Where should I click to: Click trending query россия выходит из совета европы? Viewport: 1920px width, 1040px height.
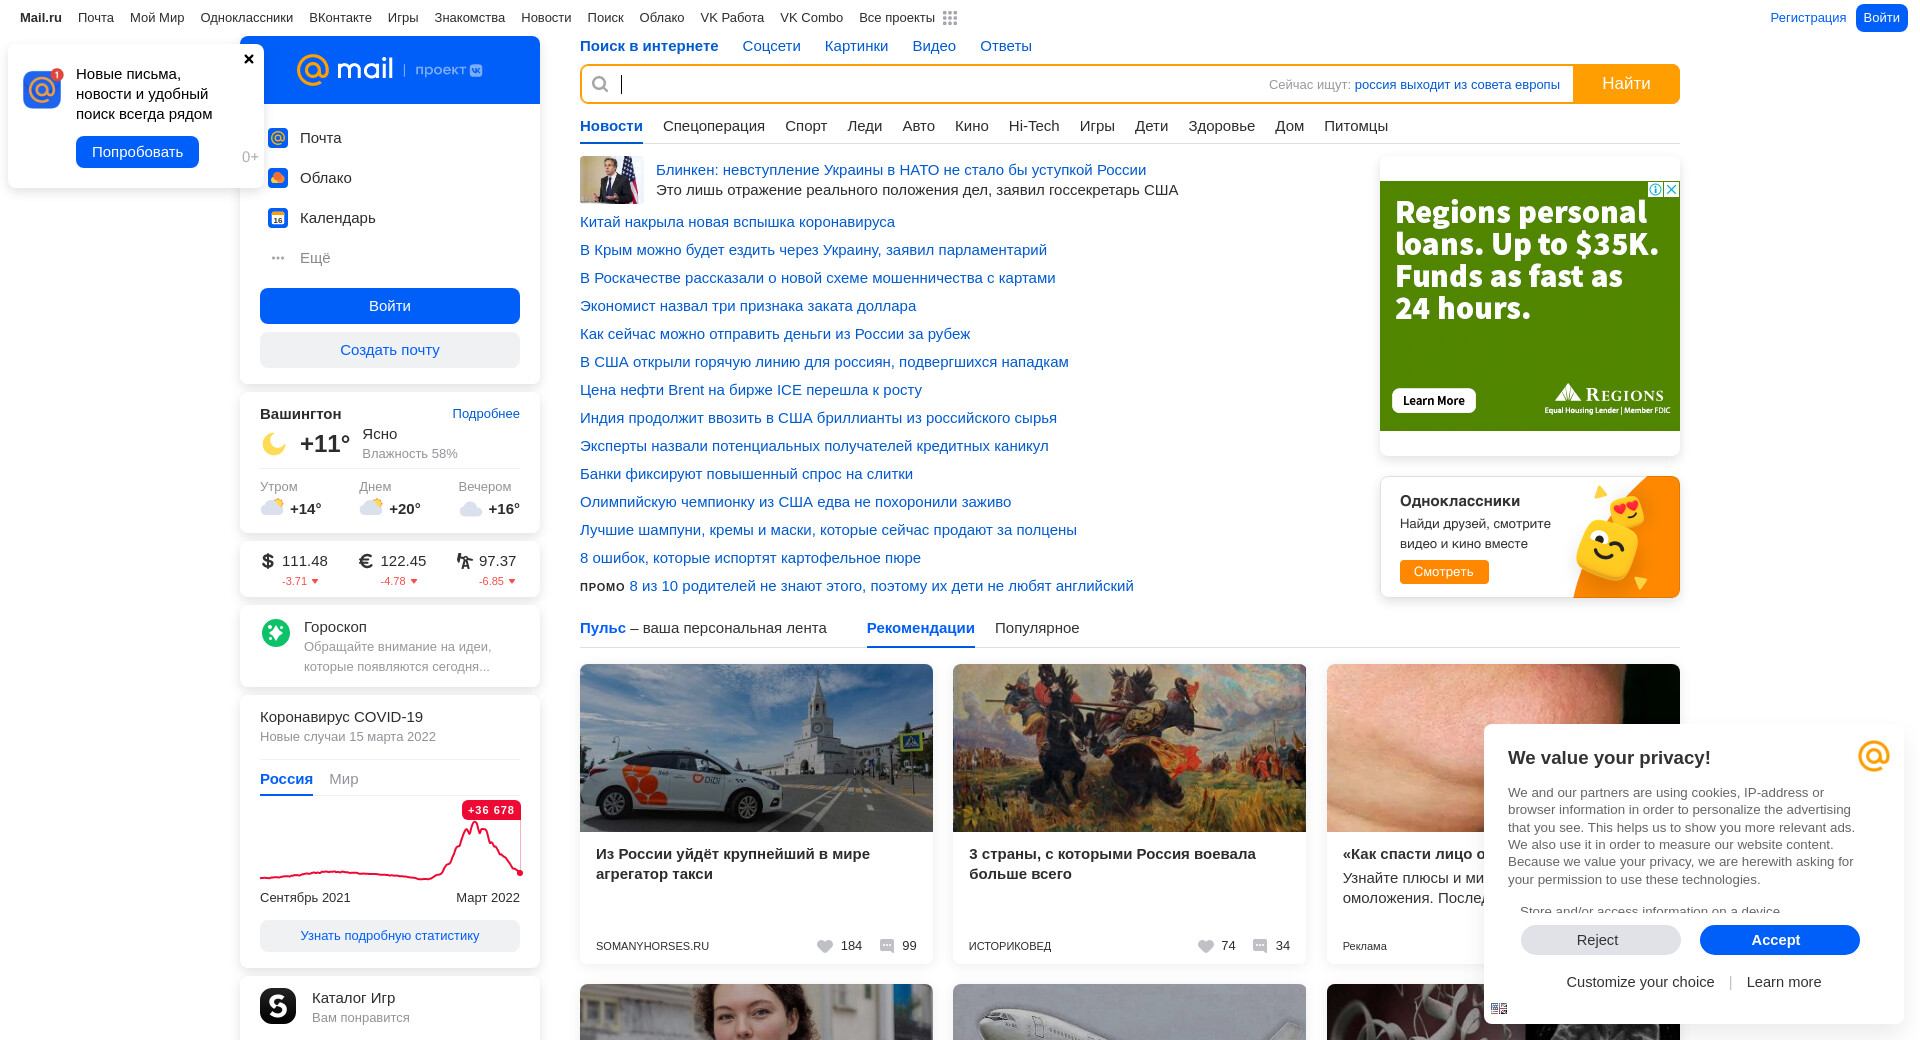1457,85
